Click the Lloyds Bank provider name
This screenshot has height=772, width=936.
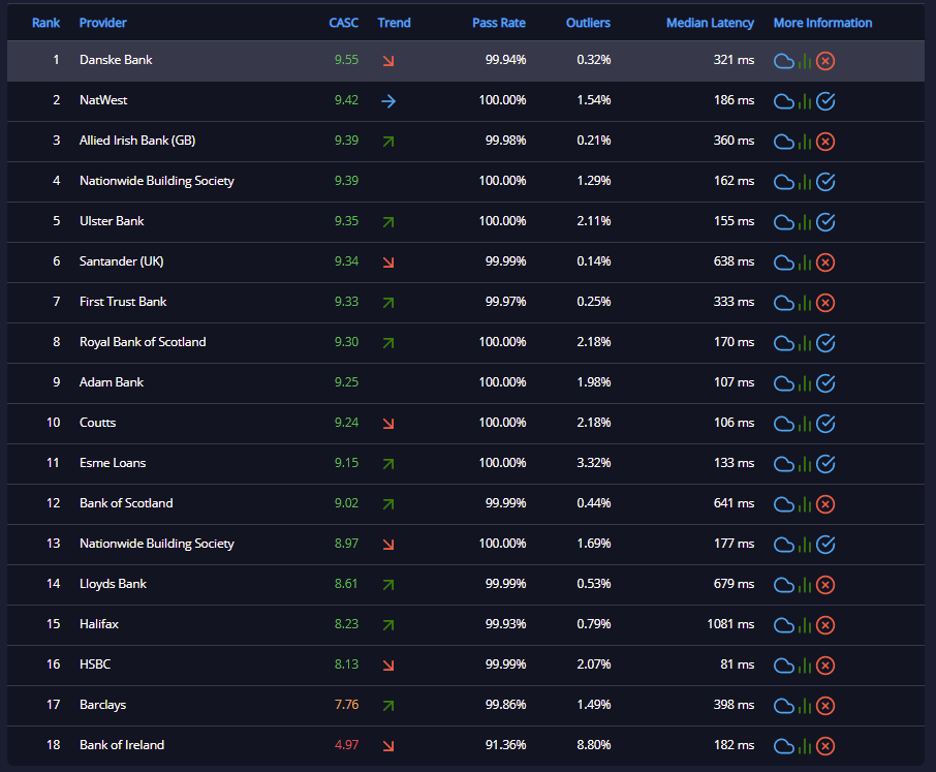click(x=113, y=583)
